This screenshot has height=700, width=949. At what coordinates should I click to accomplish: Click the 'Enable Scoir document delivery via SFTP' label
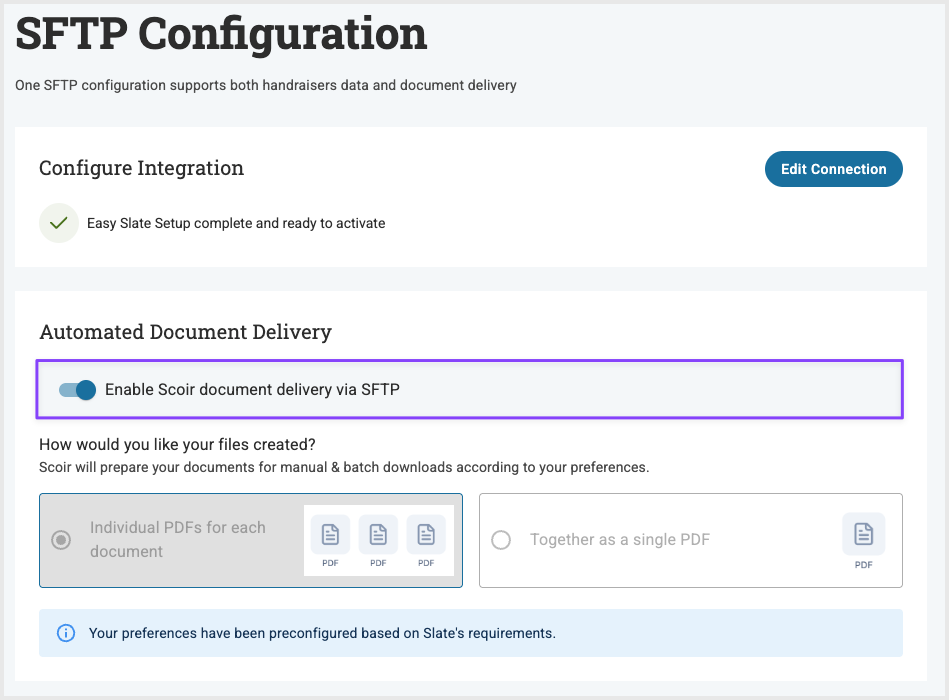pos(252,389)
